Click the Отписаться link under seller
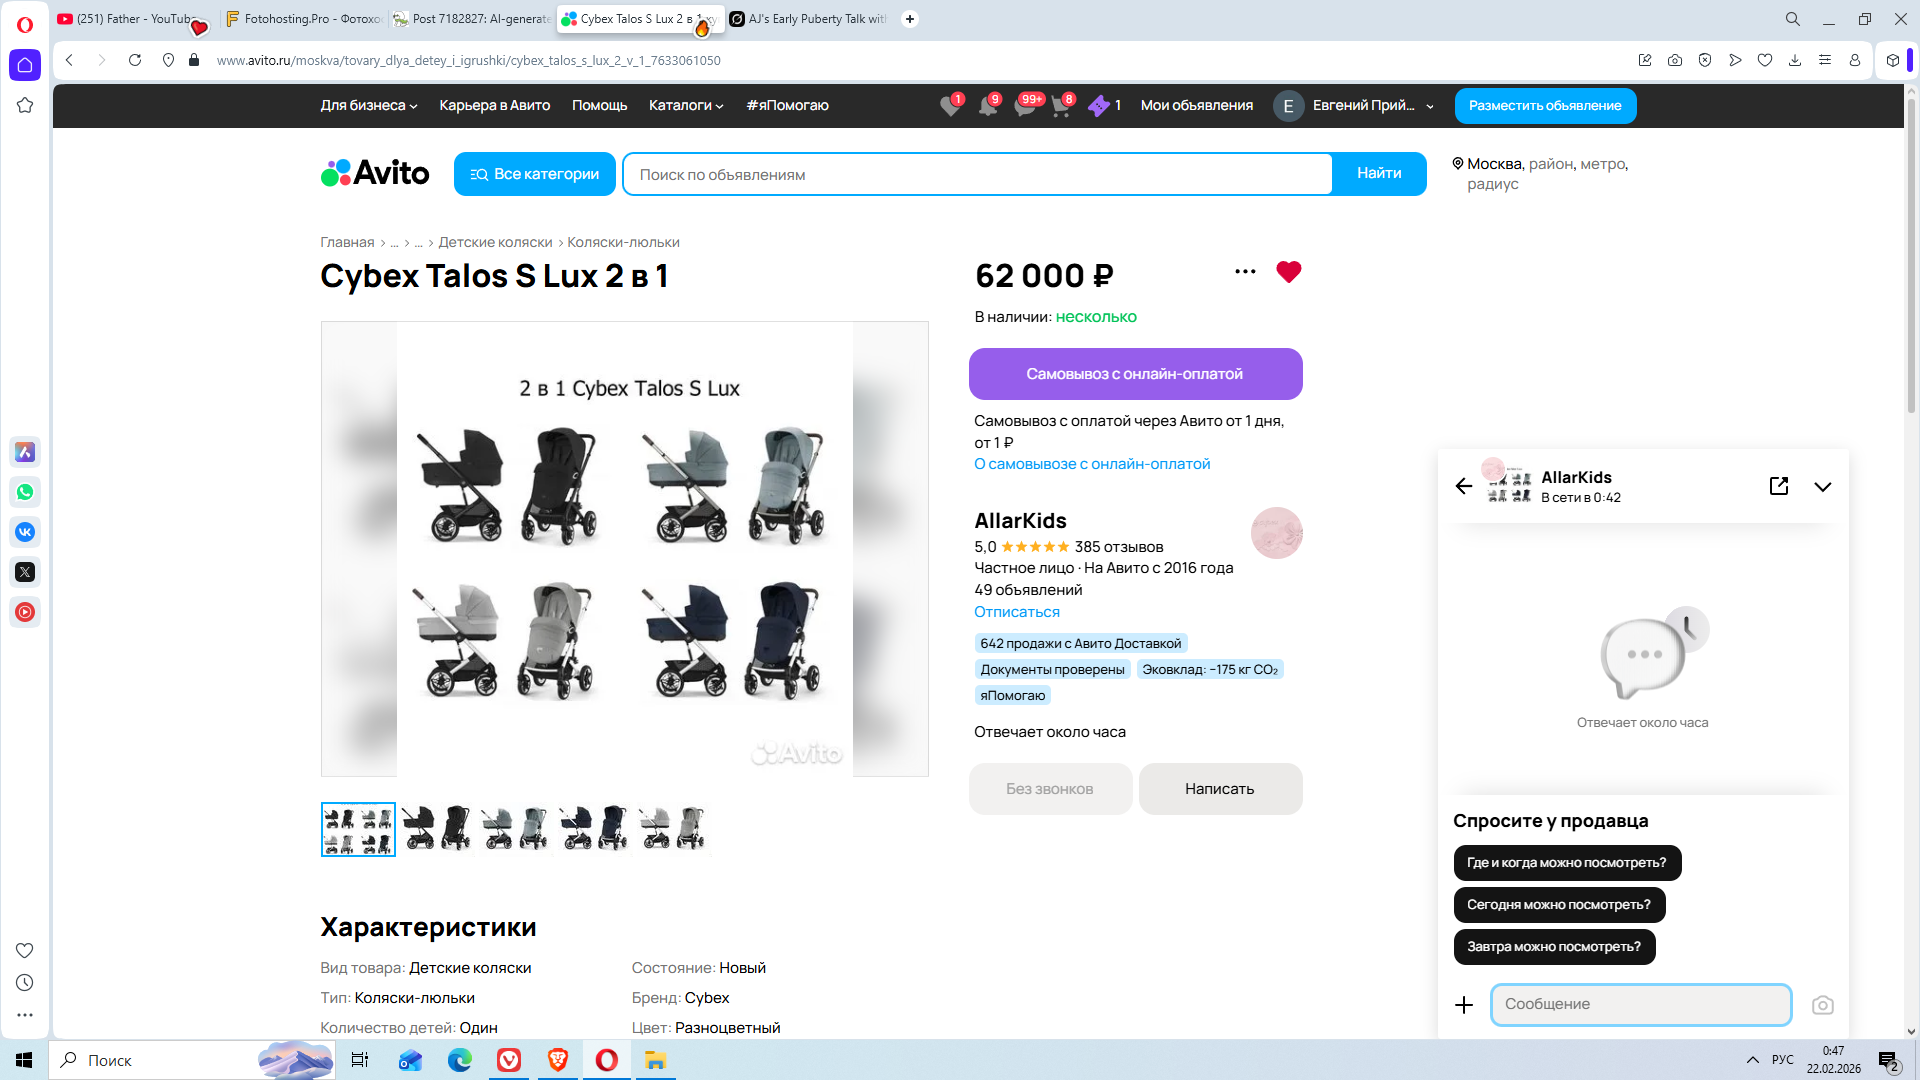 (1016, 612)
